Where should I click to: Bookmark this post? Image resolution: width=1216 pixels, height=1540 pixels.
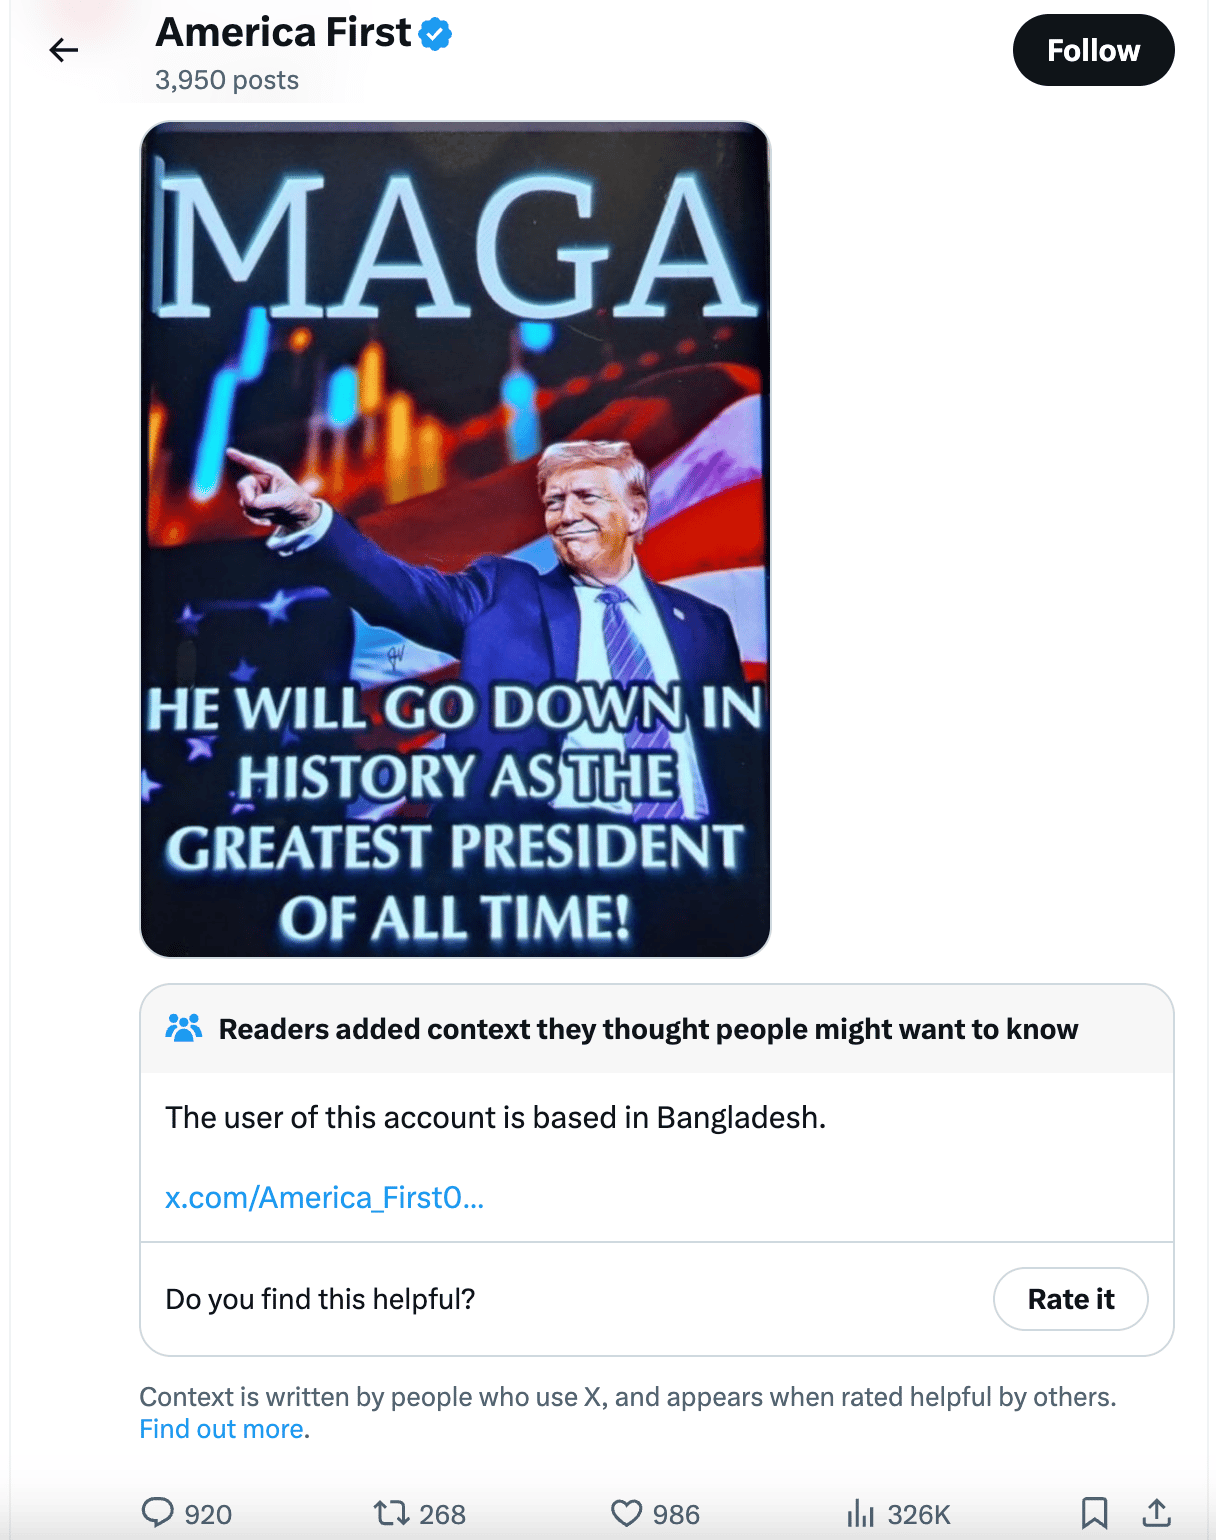pos(1094,1513)
